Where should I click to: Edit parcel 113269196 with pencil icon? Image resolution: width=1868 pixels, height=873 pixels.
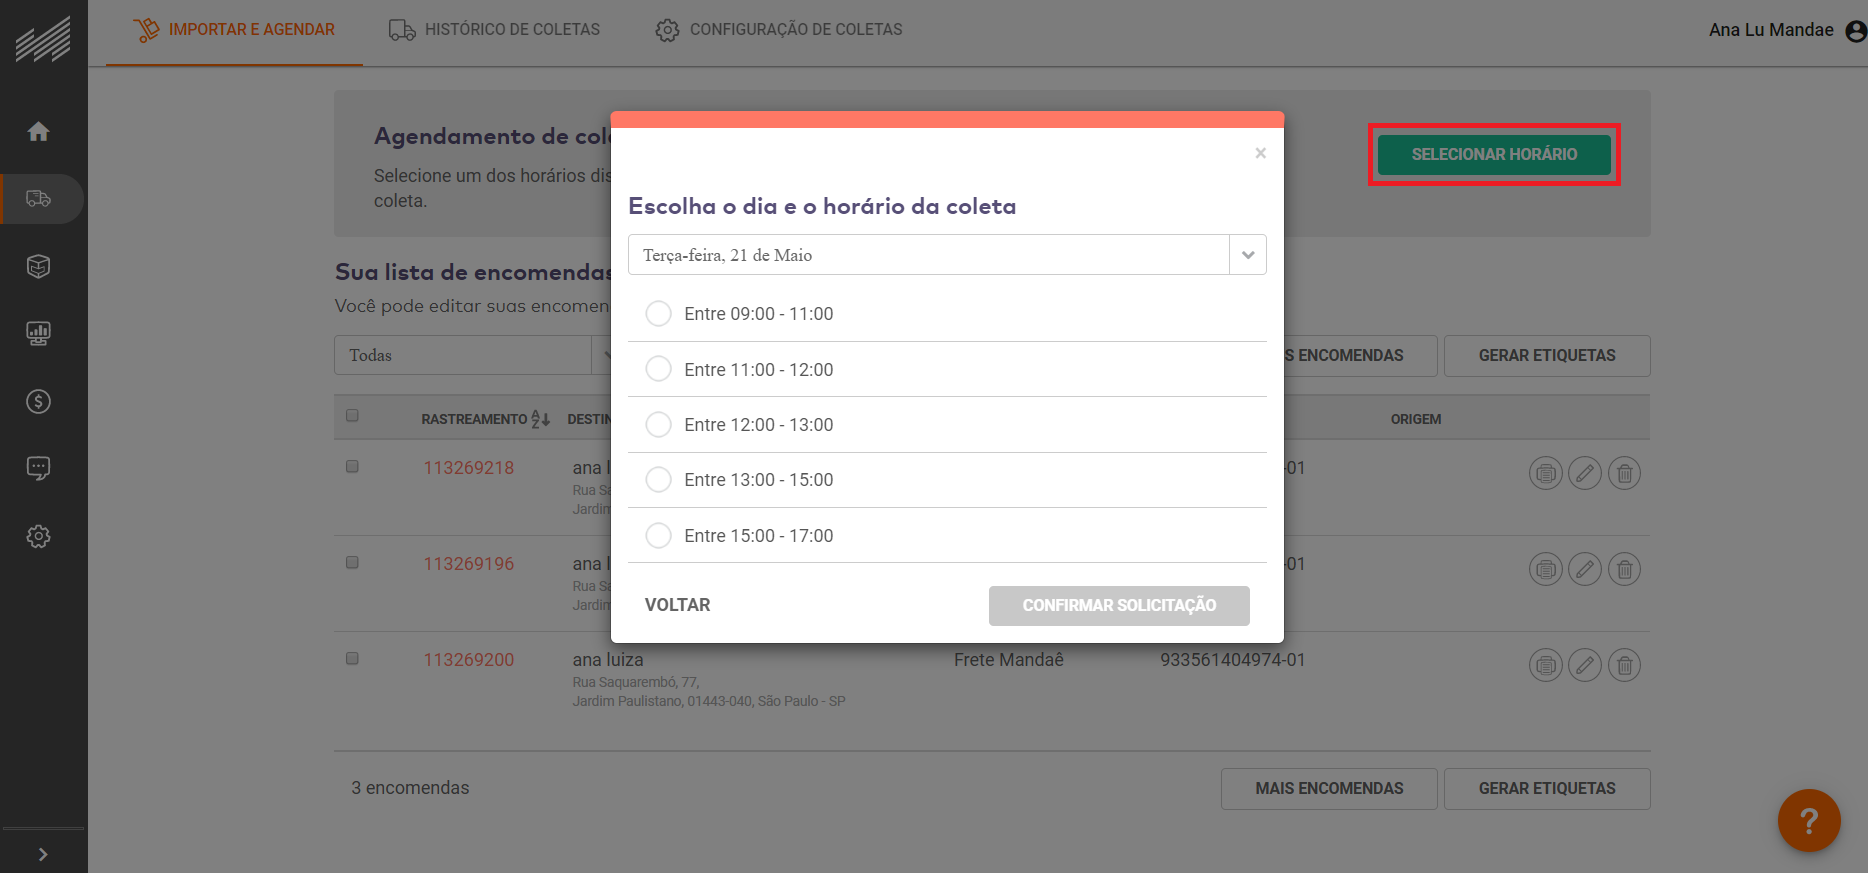coord(1584,569)
